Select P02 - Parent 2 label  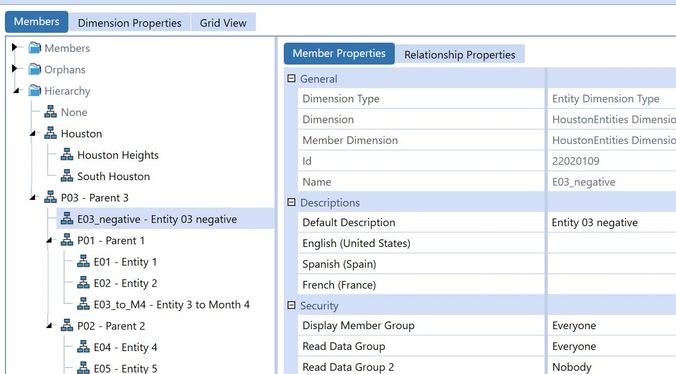point(111,326)
